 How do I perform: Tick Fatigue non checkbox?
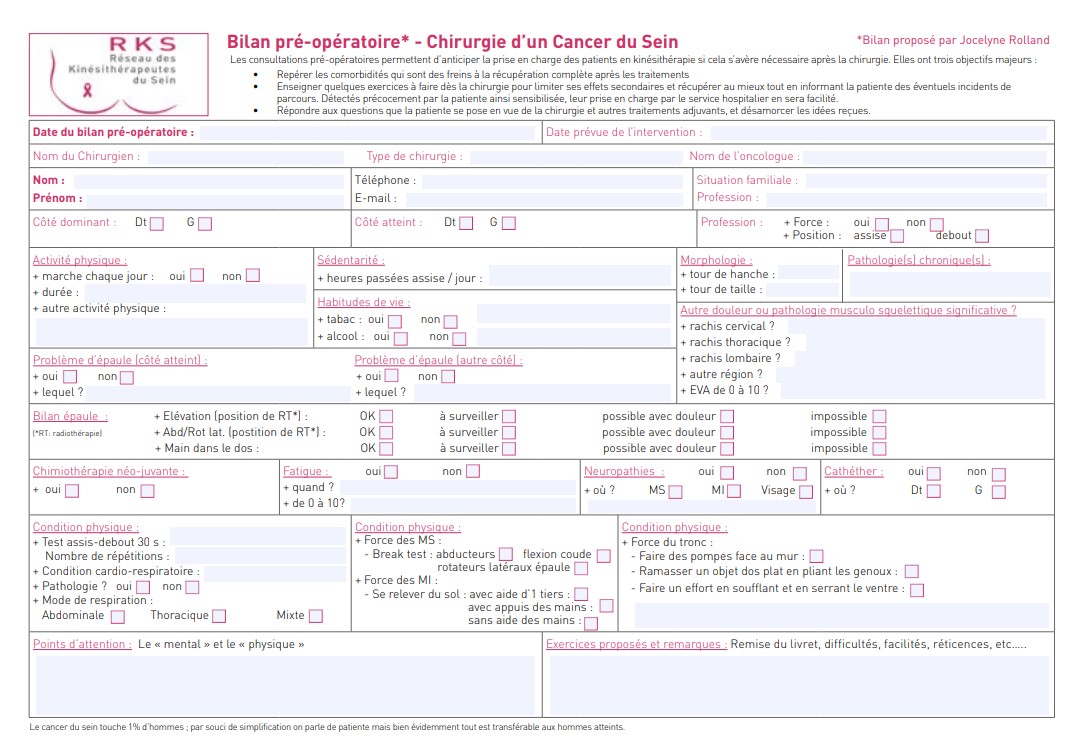coord(473,471)
